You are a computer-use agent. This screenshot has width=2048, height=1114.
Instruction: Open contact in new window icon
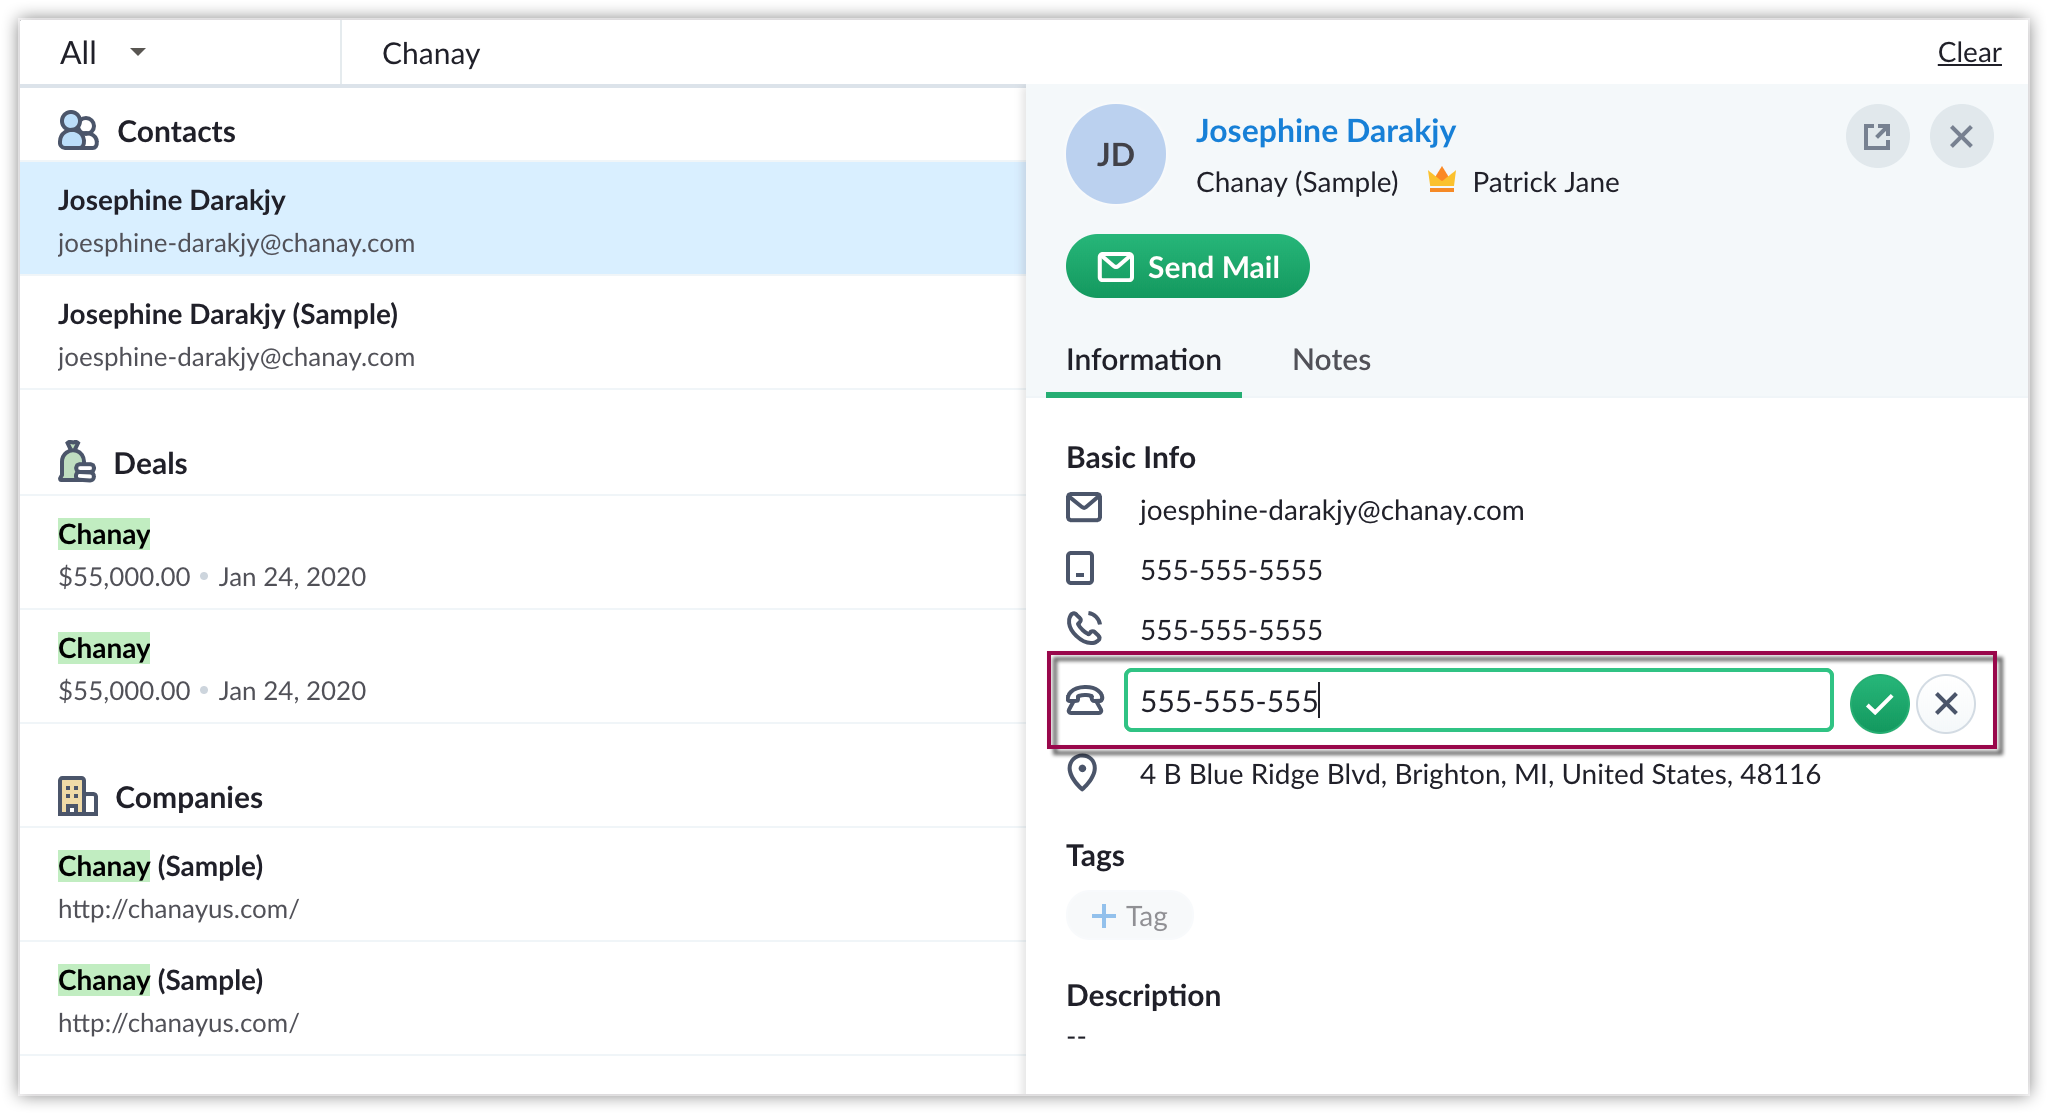[1877, 136]
